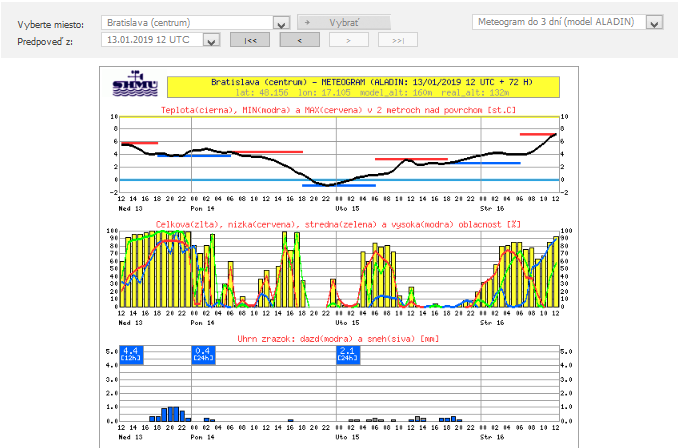
Task: Click the Str 16 label under precipitation chart
Action: [492, 436]
